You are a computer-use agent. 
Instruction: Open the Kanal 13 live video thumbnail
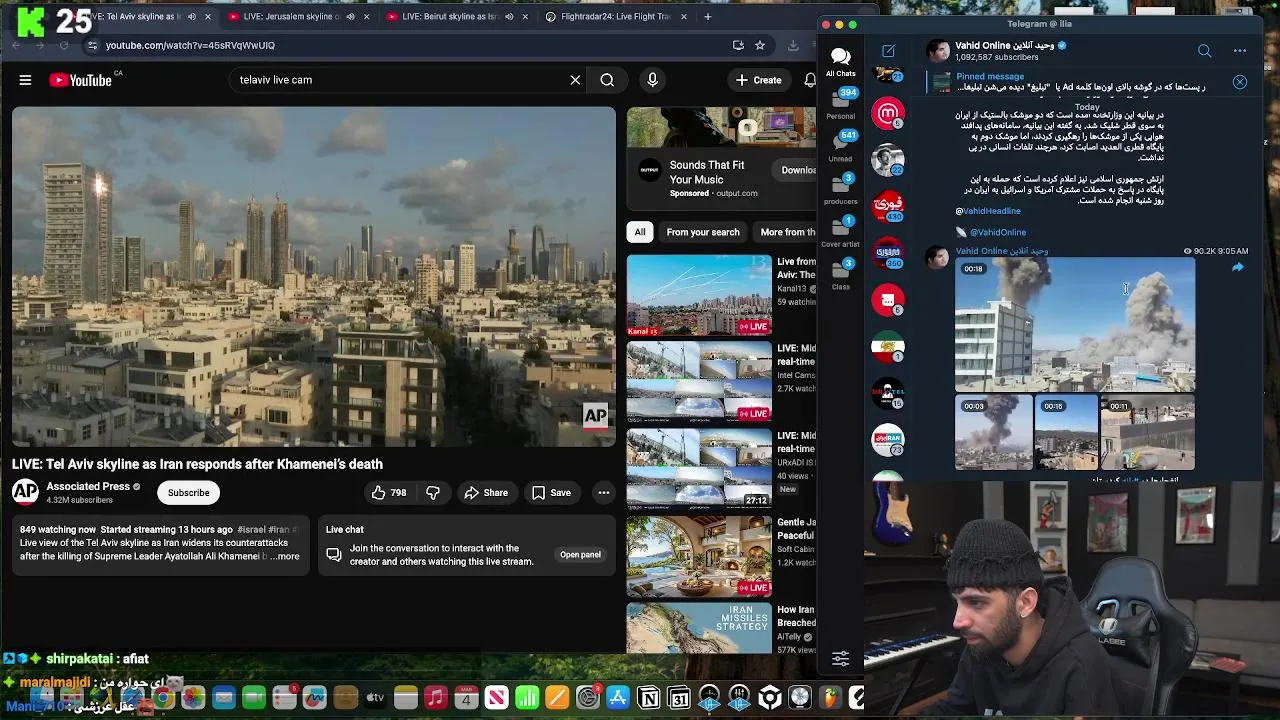click(699, 295)
